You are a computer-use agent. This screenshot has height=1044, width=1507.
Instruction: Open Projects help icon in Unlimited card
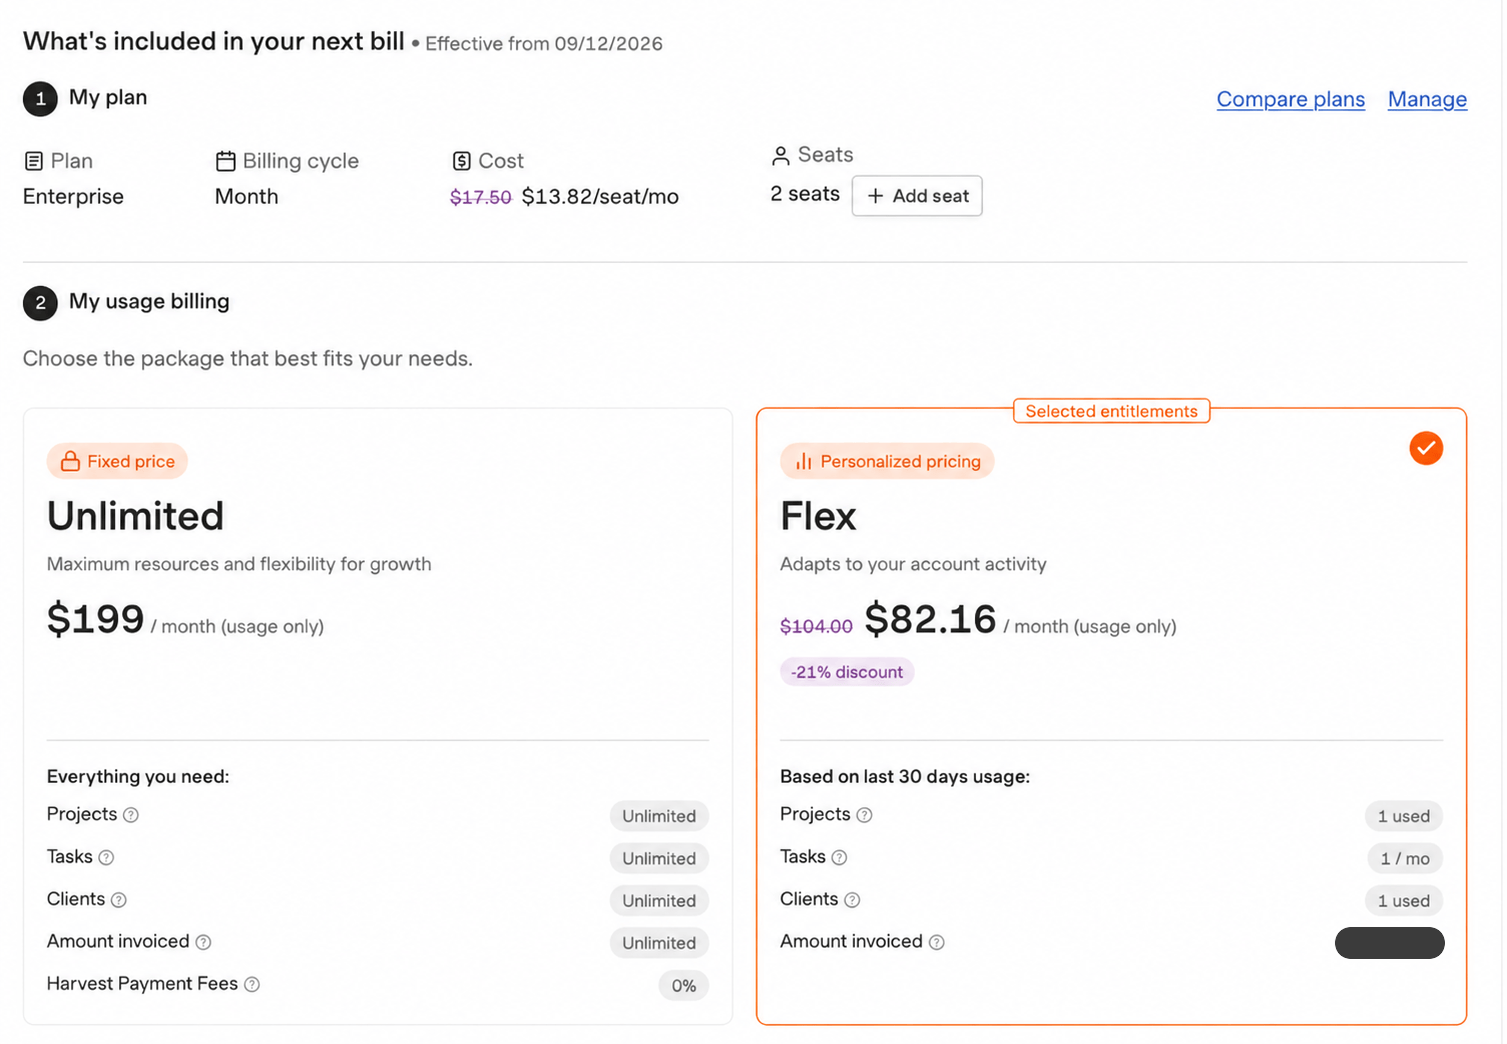pos(131,815)
